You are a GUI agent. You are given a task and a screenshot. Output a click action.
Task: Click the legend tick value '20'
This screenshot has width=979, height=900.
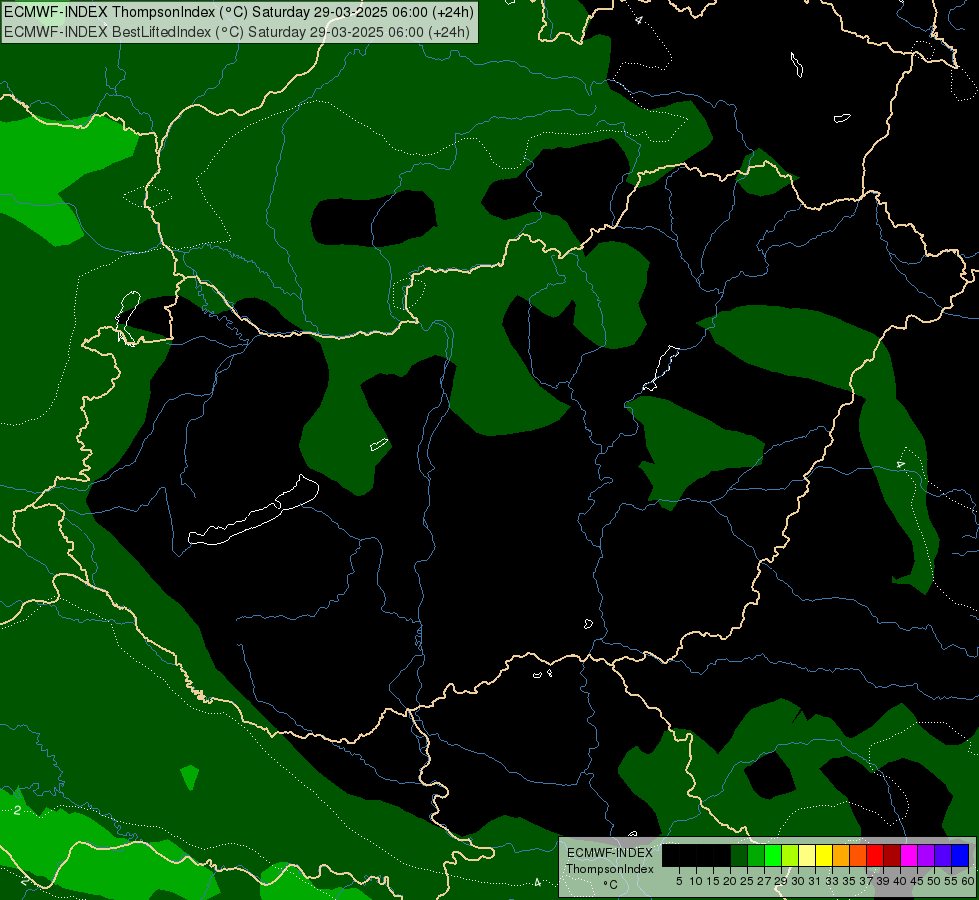[730, 881]
